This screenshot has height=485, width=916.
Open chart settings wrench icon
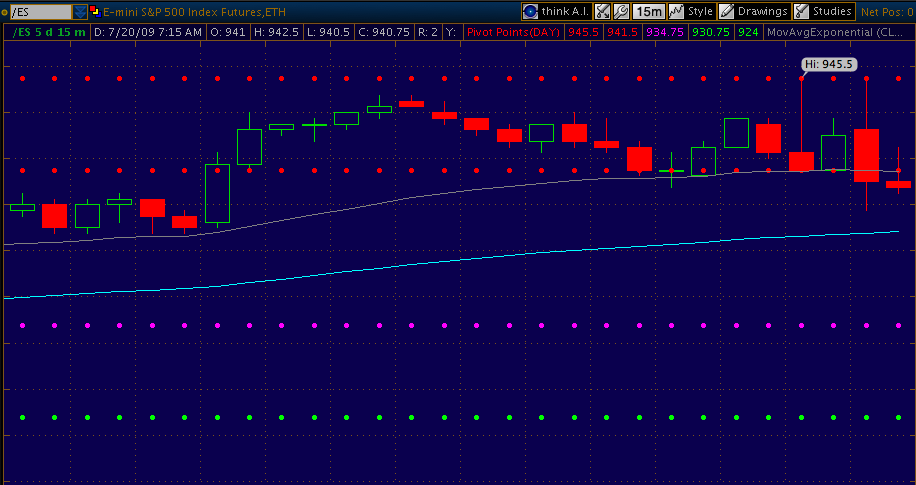point(620,11)
